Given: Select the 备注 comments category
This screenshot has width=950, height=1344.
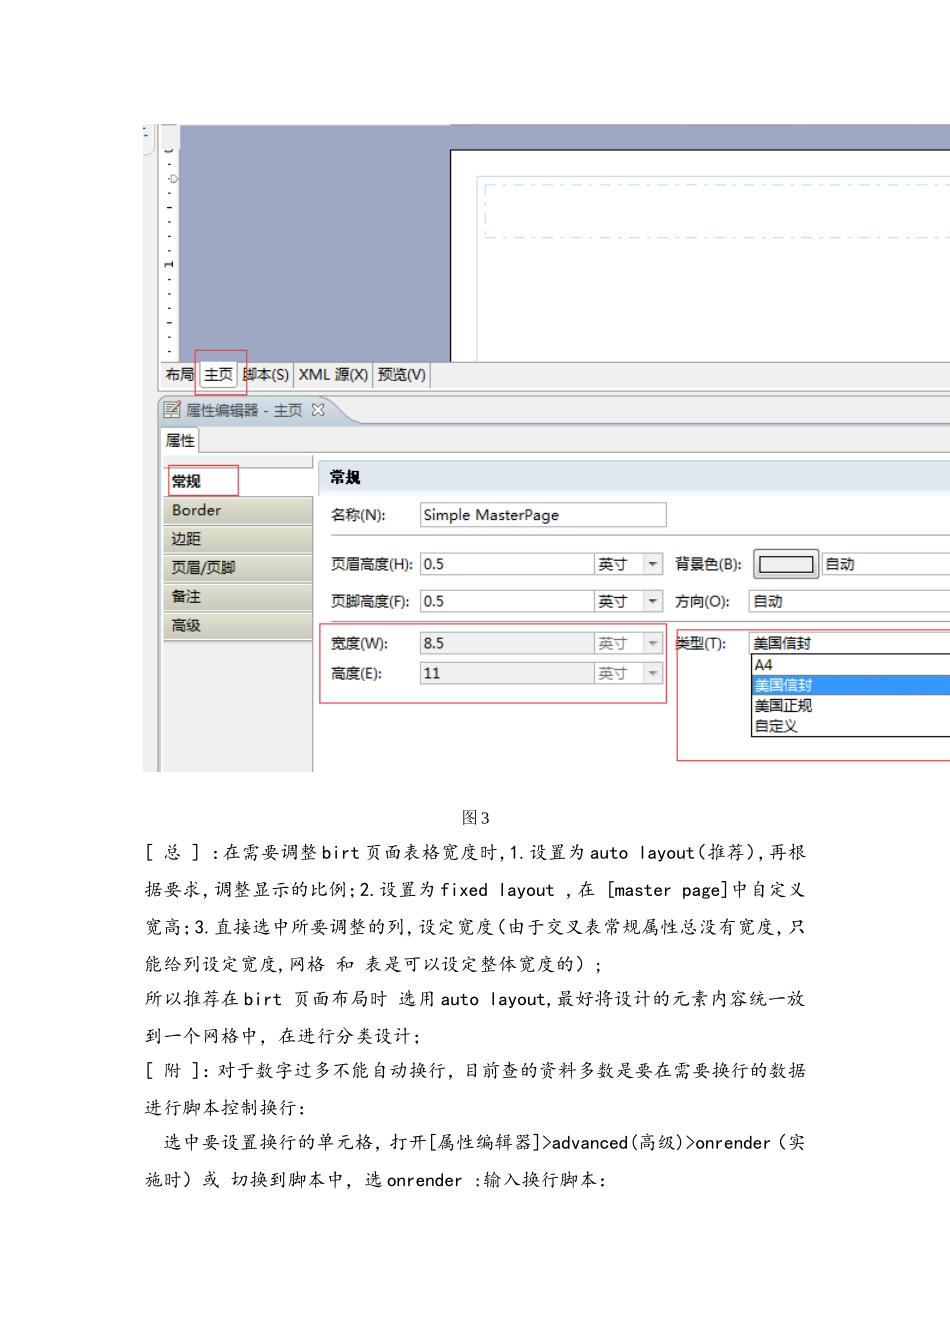Looking at the screenshot, I should click(x=238, y=597).
